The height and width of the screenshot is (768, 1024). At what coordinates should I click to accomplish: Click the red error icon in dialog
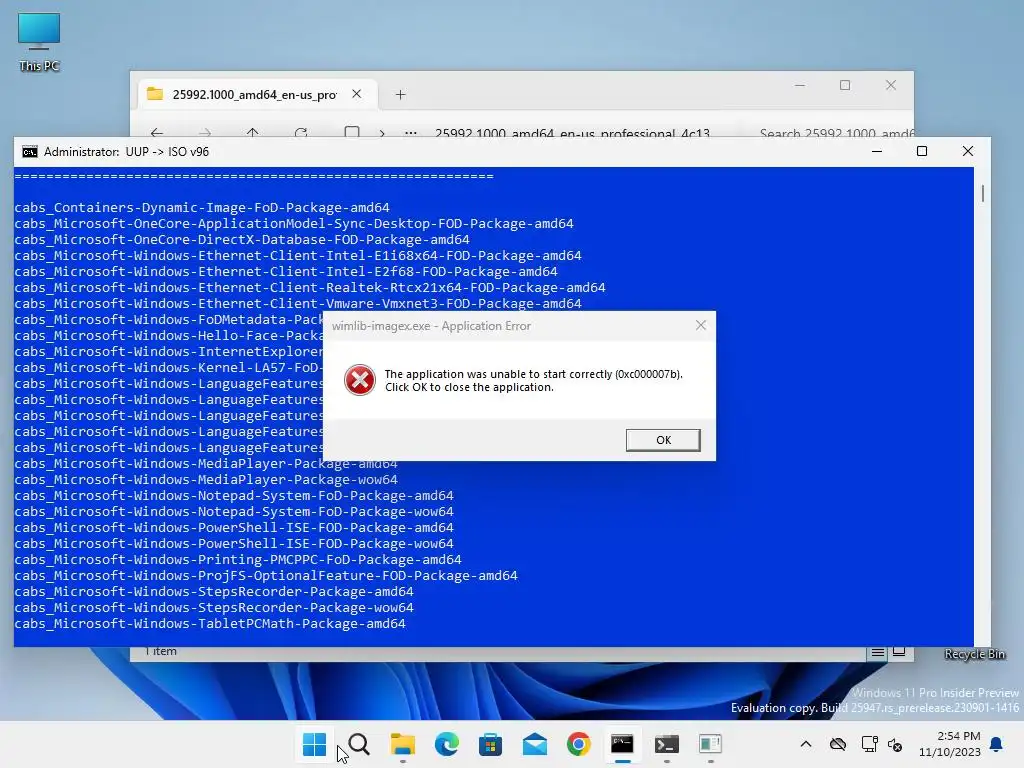pos(360,380)
